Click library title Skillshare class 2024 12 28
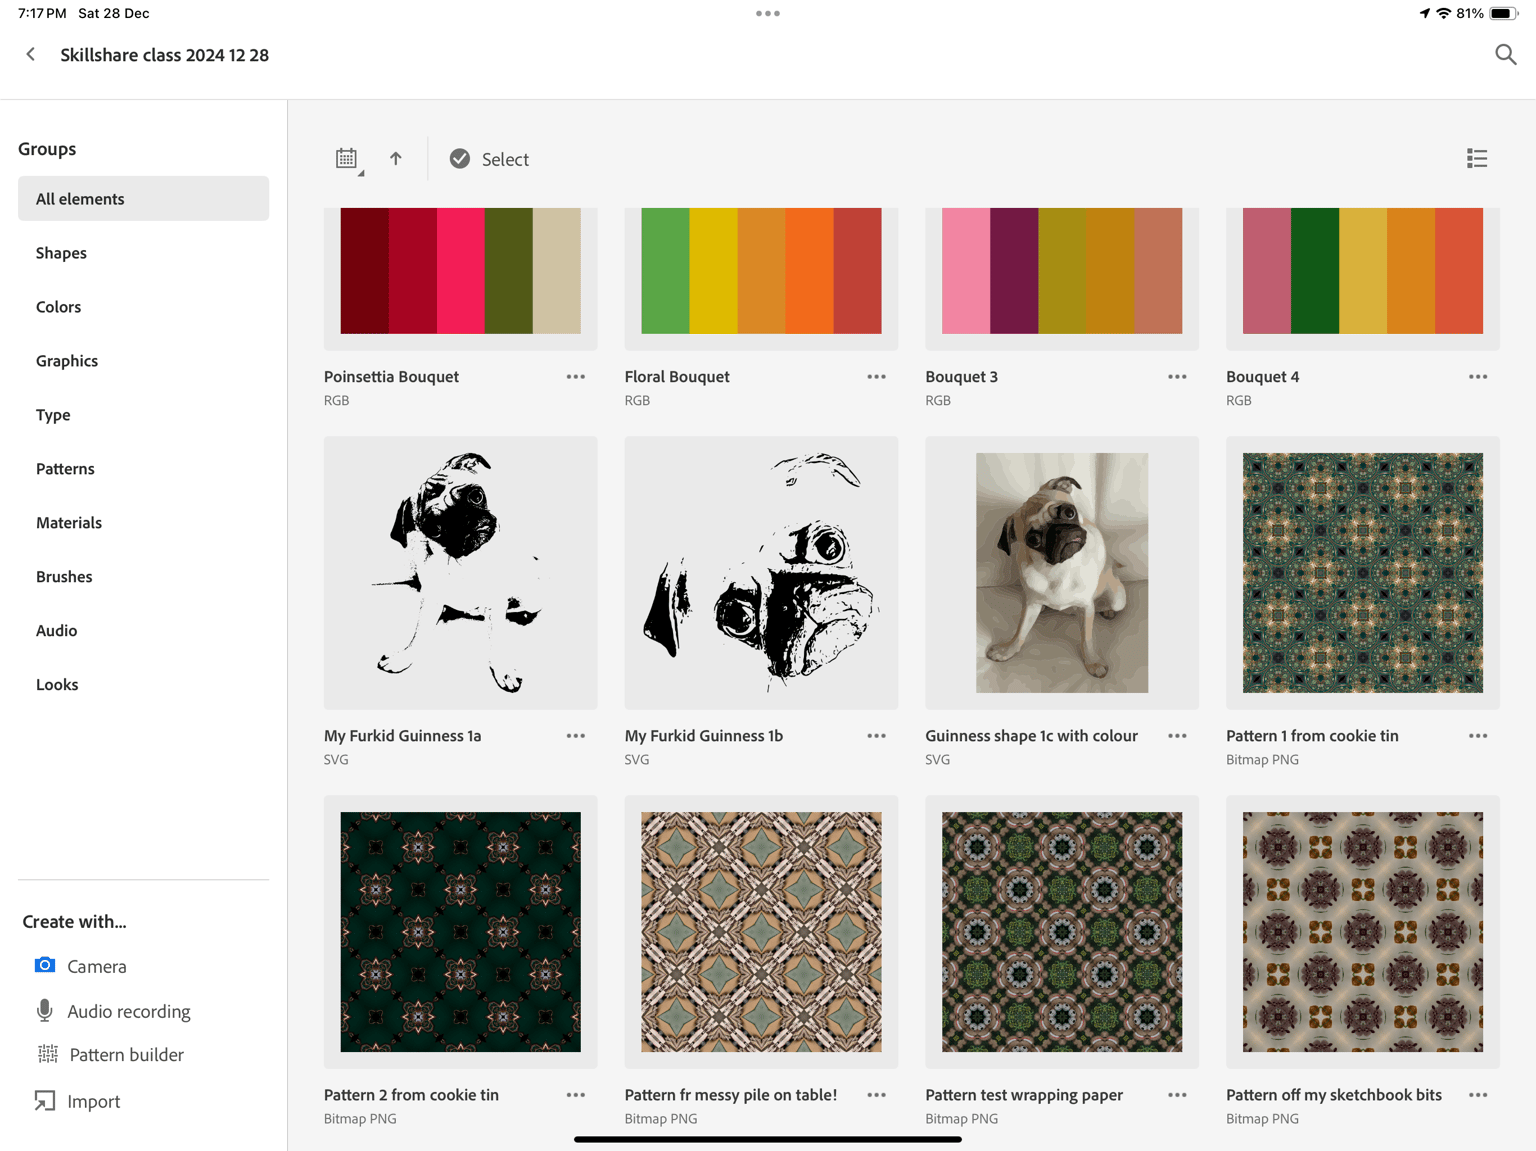 tap(165, 55)
